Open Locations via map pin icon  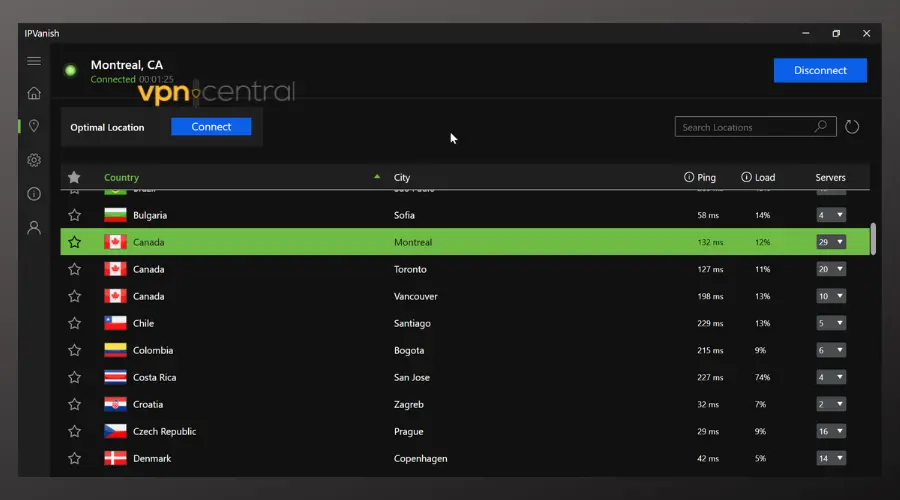tap(34, 126)
